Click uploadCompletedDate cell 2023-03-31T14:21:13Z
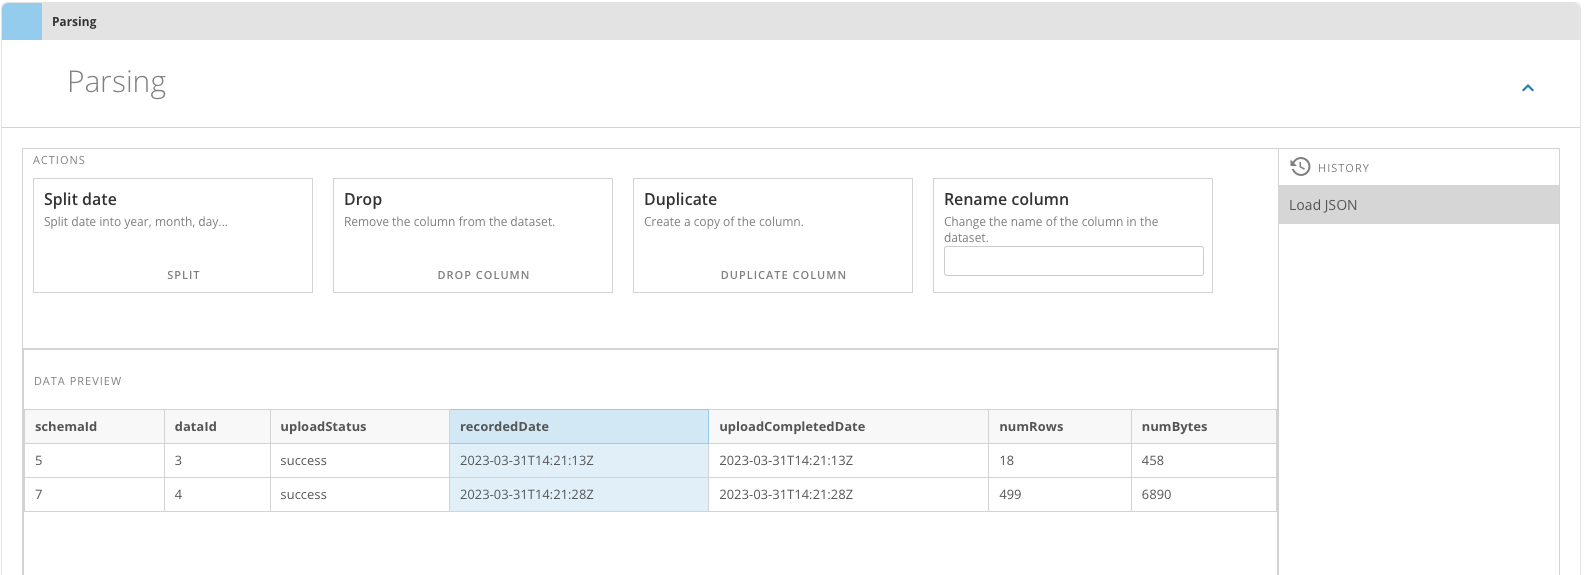This screenshot has height=575, width=1595. pos(848,461)
